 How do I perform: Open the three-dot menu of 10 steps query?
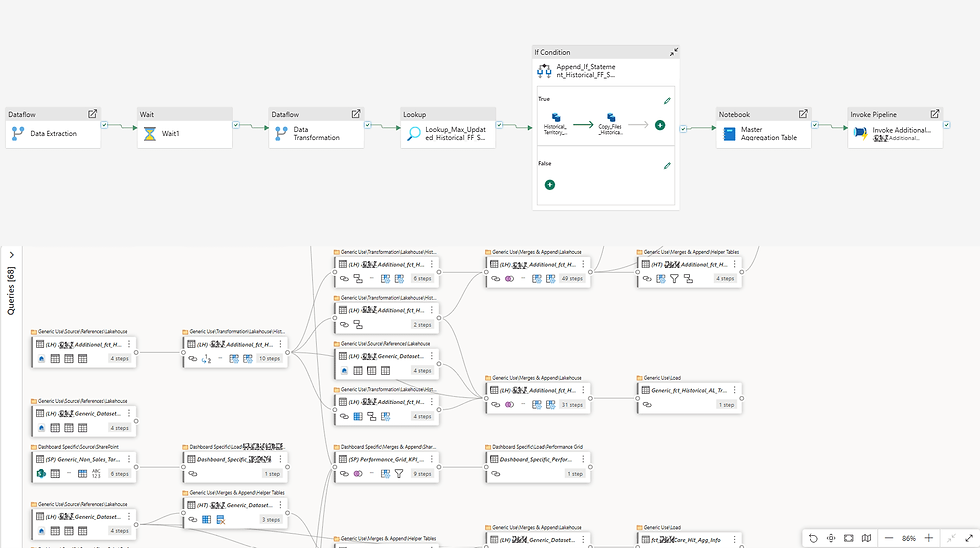(x=281, y=344)
